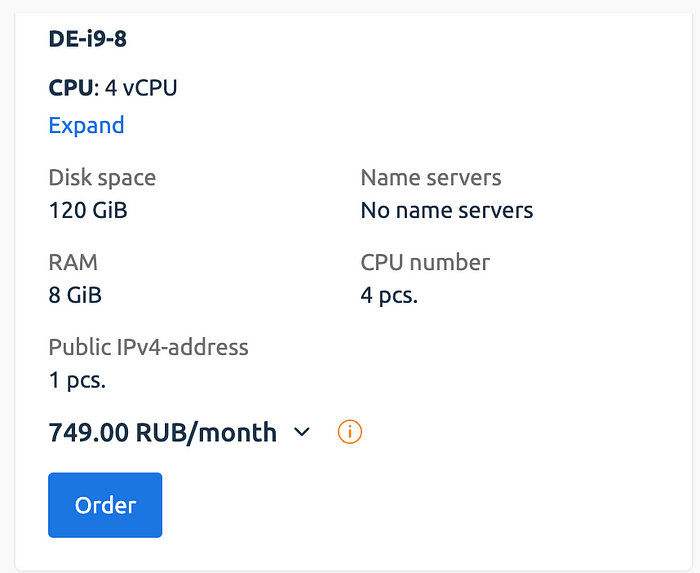
Task: Click the Public IPv4-address label
Action: tap(148, 348)
